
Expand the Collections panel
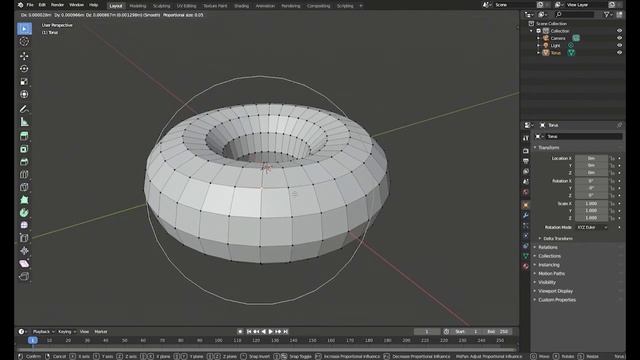click(549, 256)
